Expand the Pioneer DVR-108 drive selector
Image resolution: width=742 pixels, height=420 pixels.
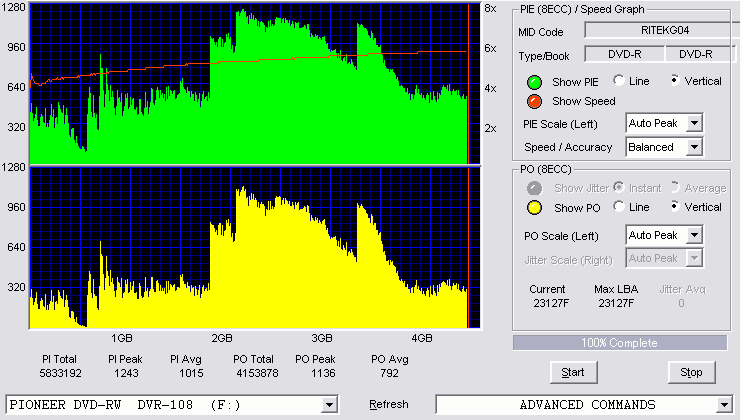(329, 405)
